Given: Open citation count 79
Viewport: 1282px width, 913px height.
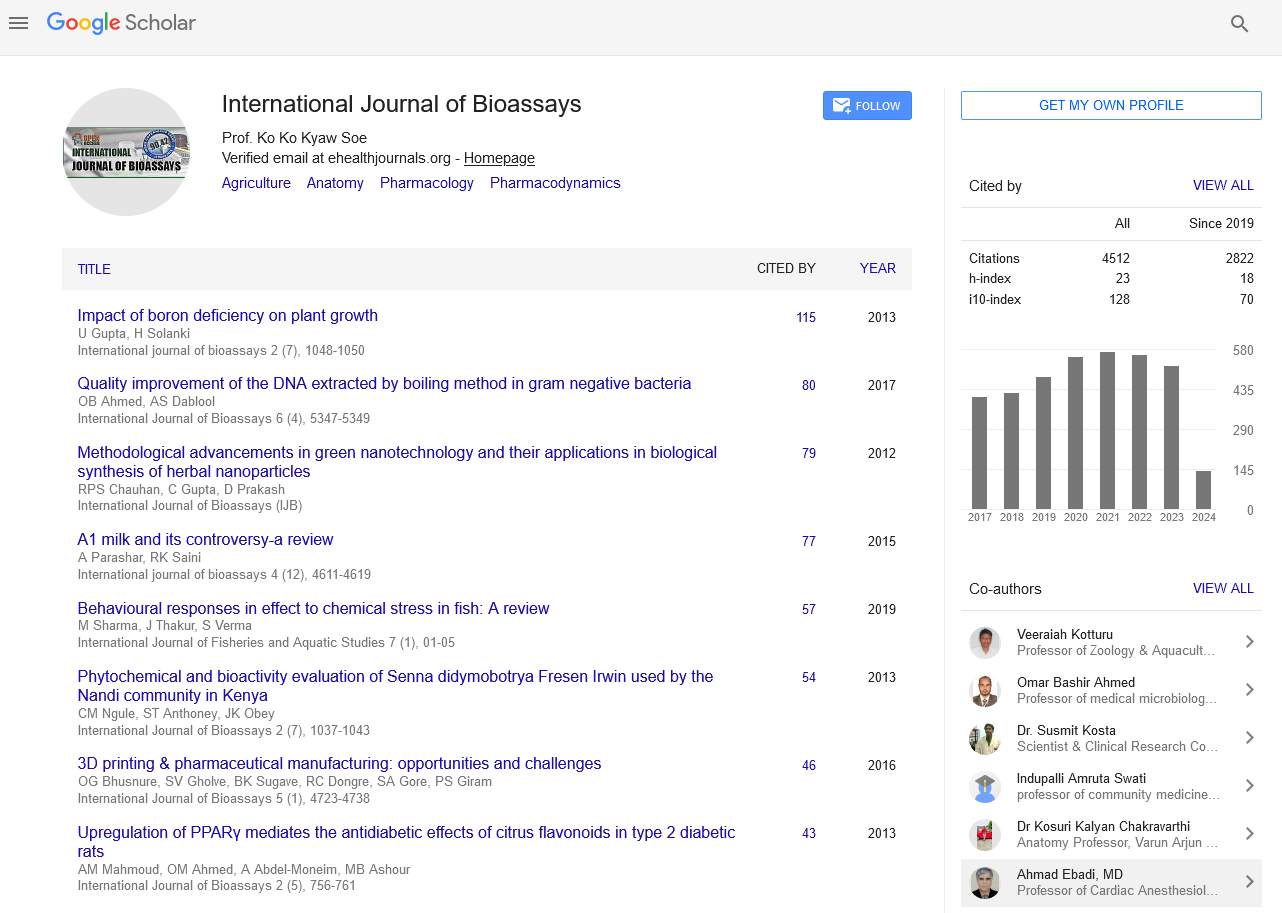Looking at the screenshot, I should click(809, 453).
